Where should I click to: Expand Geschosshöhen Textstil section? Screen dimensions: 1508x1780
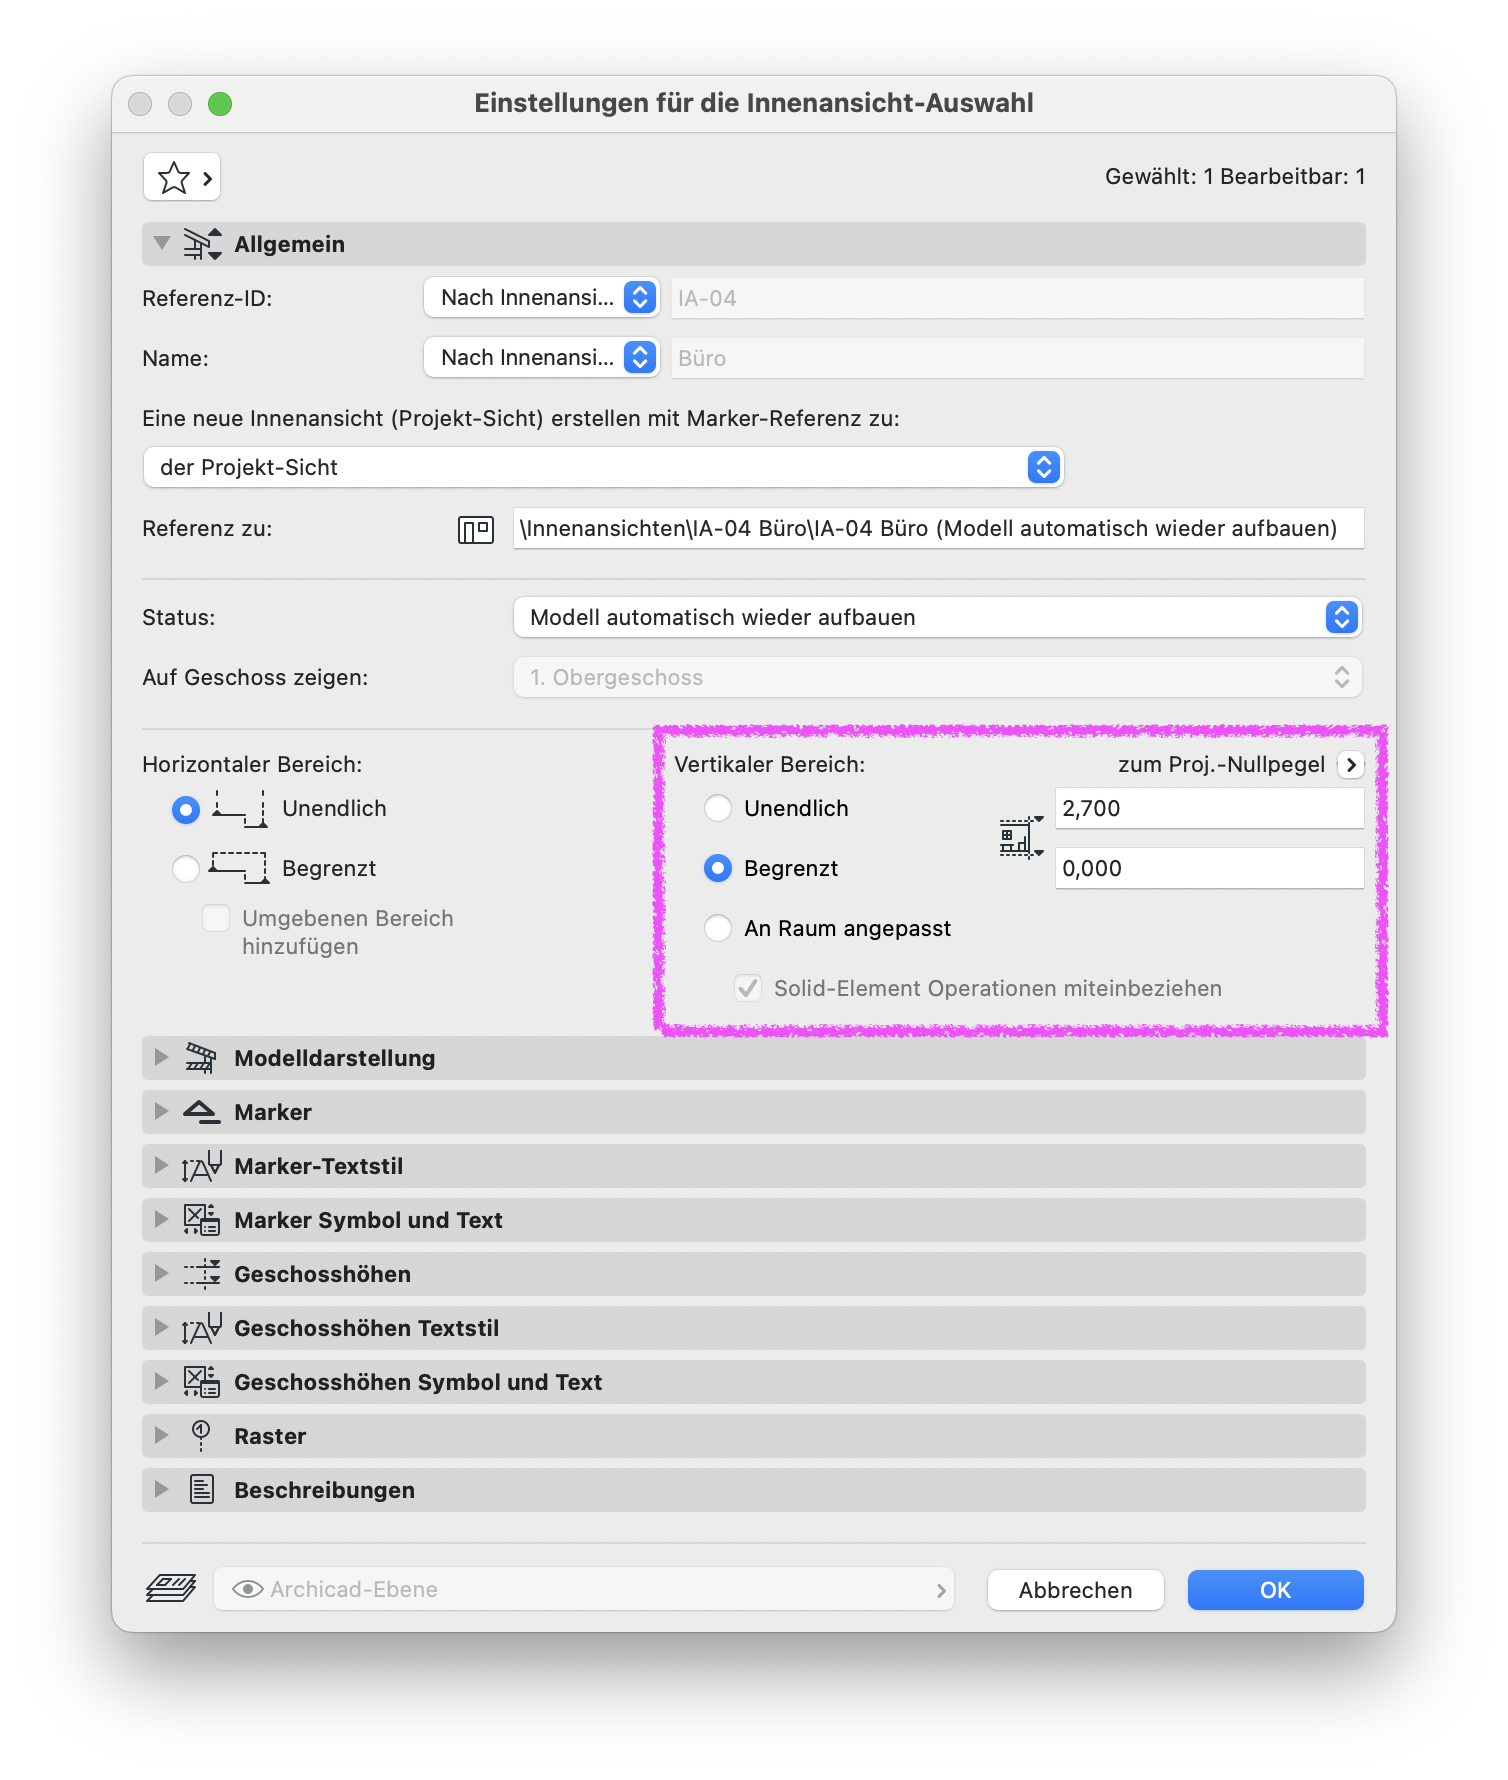[162, 1328]
